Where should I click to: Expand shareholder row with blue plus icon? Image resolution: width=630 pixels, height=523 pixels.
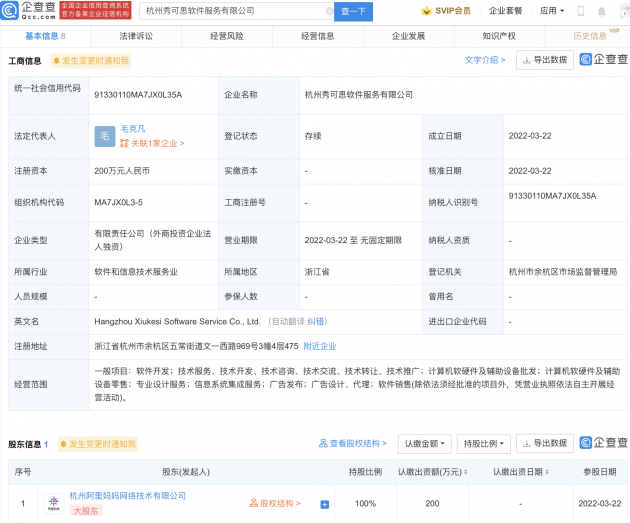click(x=325, y=505)
